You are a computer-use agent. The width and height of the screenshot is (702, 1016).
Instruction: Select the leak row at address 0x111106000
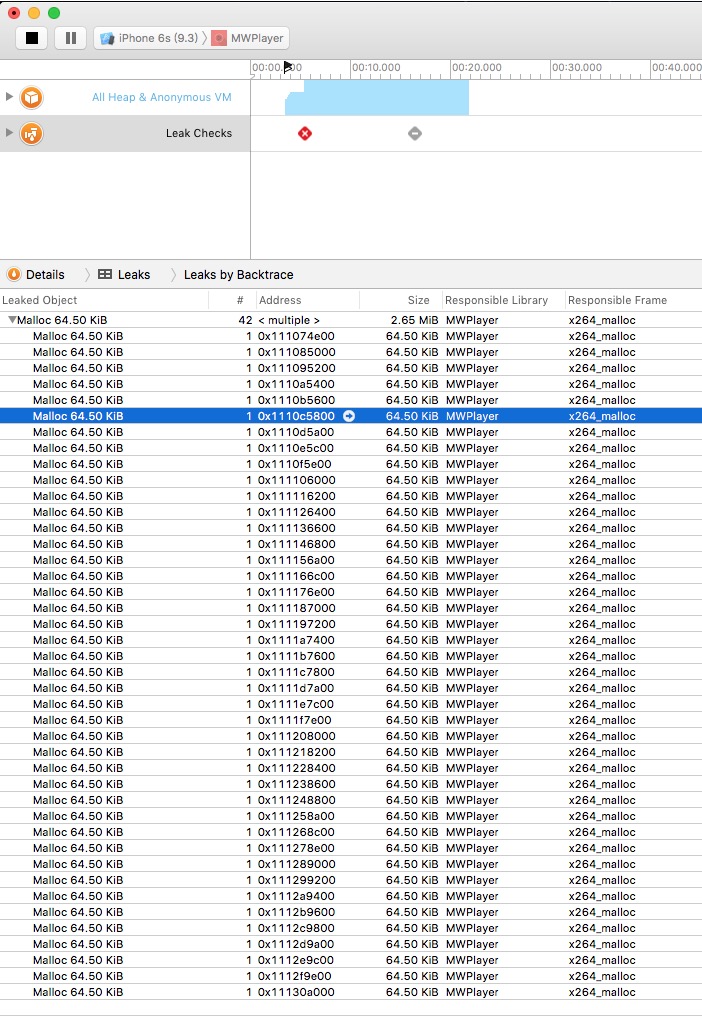coord(351,480)
